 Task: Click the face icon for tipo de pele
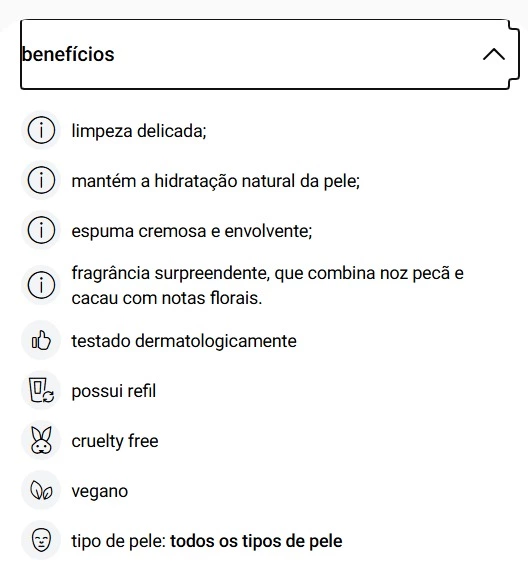(x=41, y=540)
